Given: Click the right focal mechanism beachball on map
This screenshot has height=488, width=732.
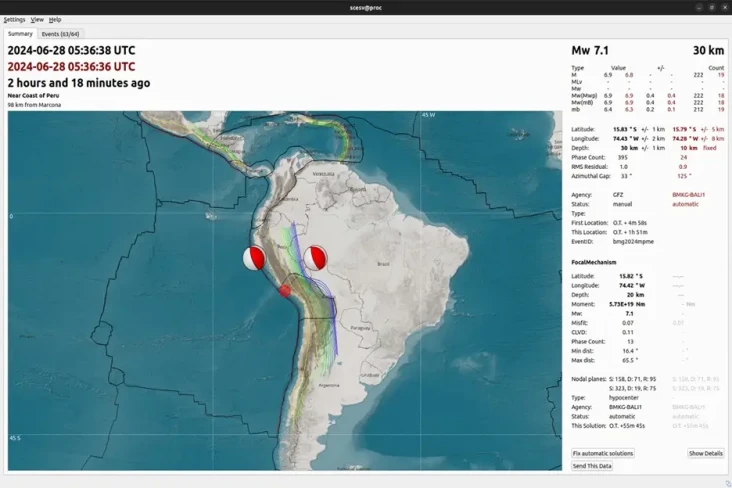Looking at the screenshot, I should pos(316,258).
